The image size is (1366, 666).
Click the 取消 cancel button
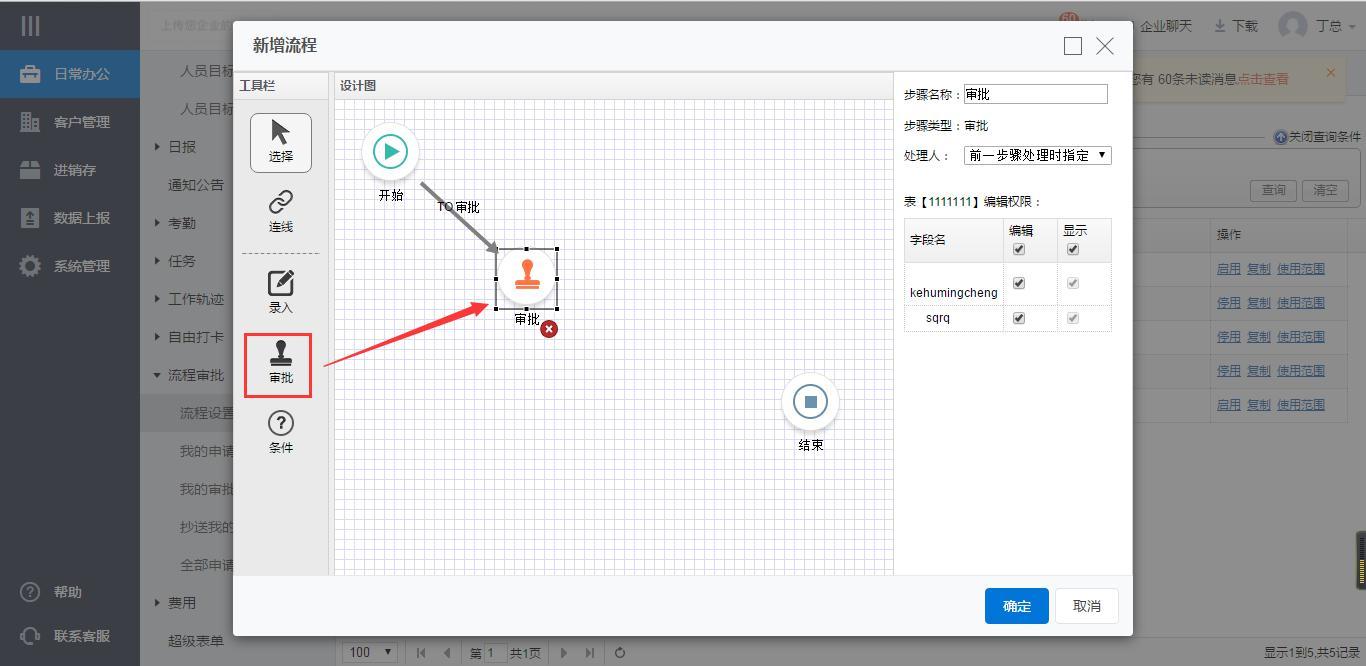pyautogui.click(x=1086, y=606)
